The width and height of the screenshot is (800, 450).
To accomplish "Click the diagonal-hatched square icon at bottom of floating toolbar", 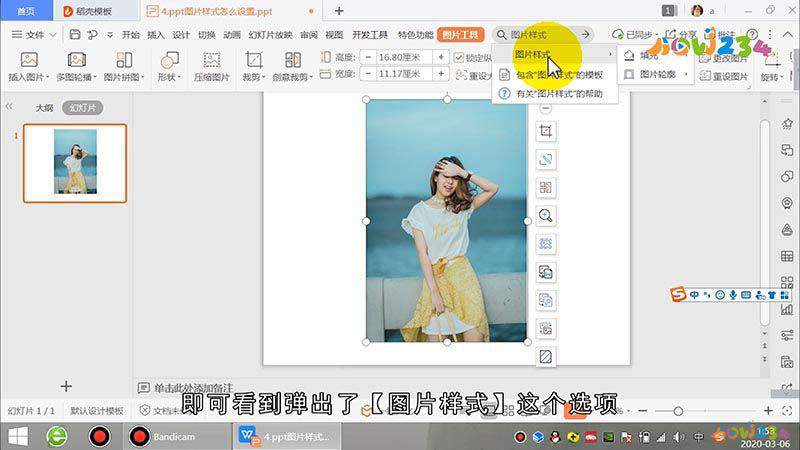I will [x=545, y=357].
